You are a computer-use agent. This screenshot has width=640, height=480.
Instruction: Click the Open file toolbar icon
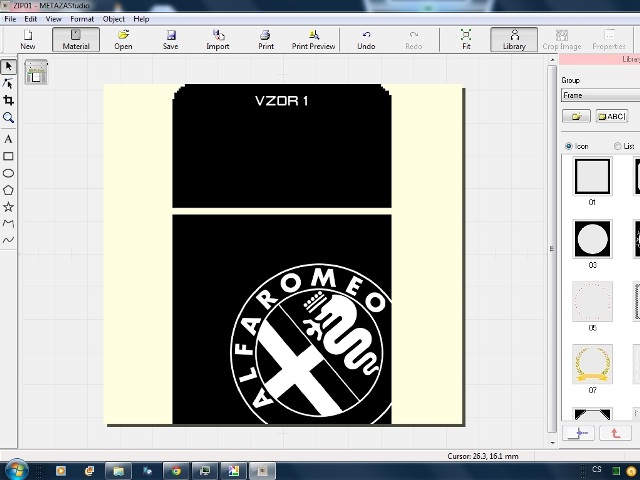click(123, 40)
